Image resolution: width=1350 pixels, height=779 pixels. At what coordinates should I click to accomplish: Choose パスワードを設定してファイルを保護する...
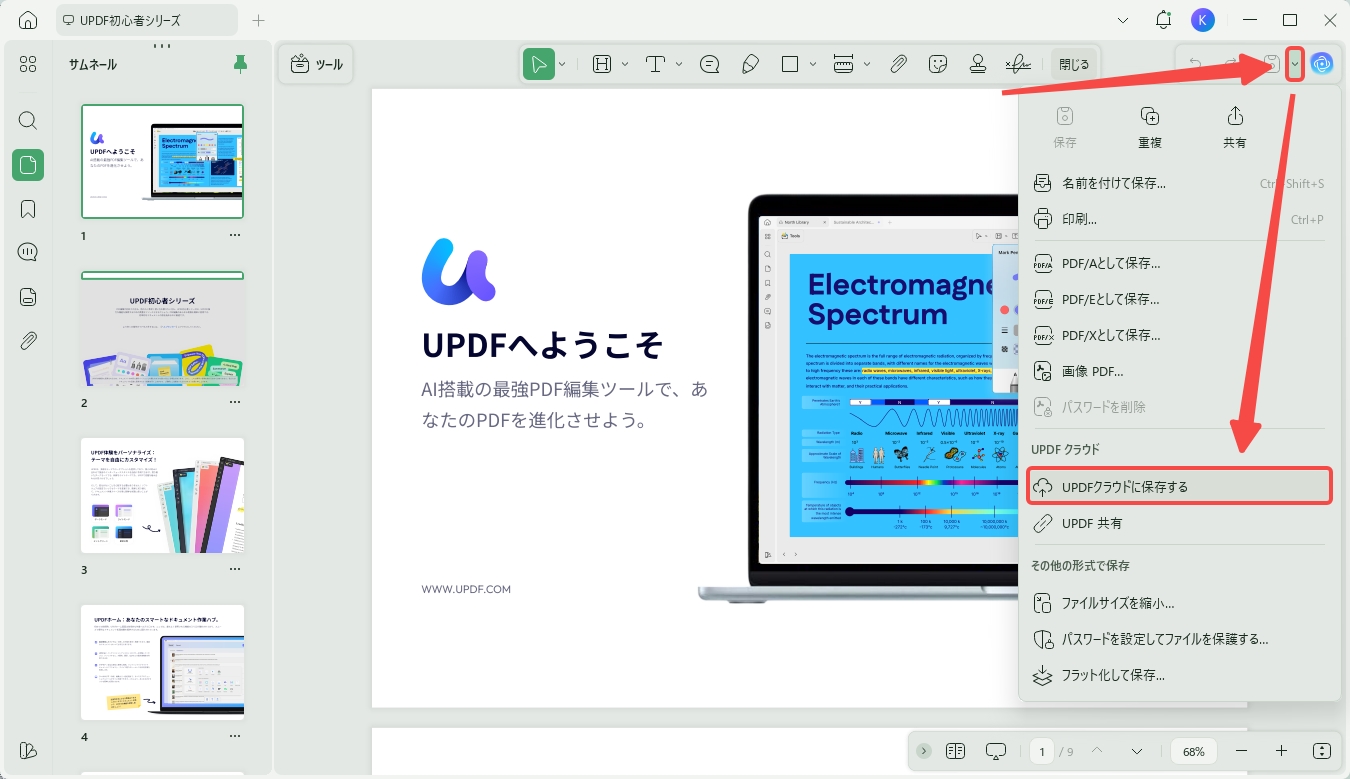coord(1180,639)
